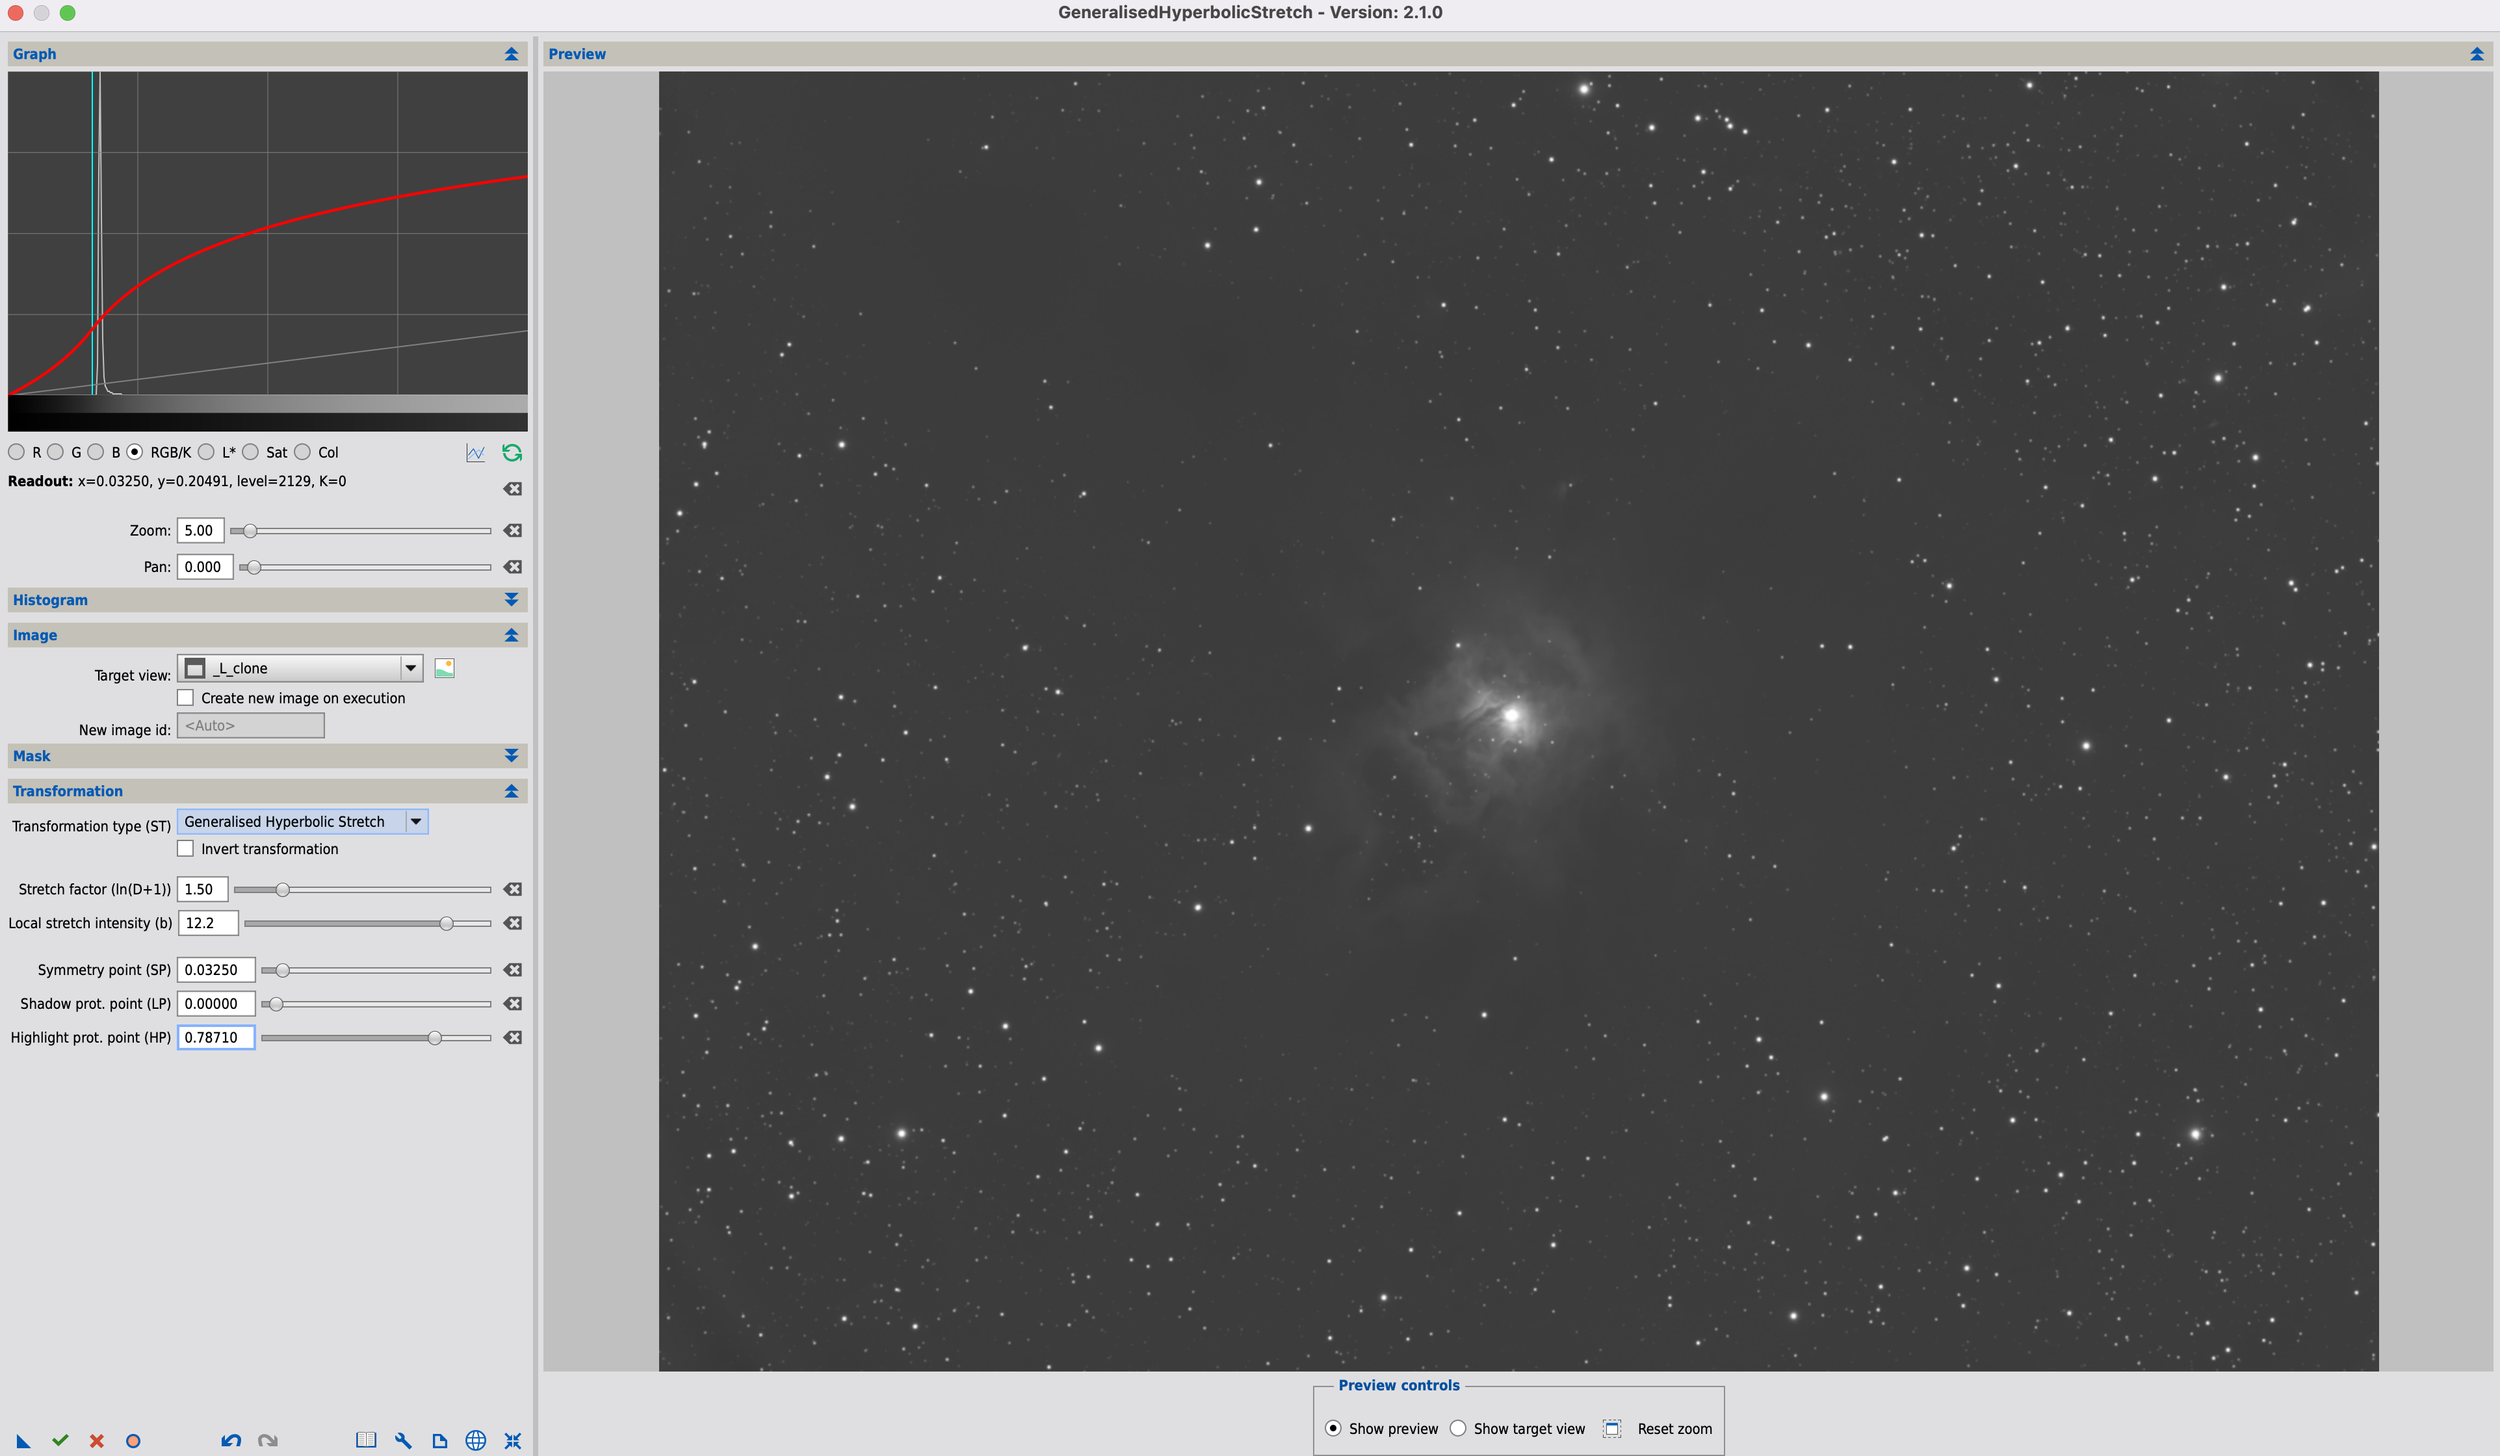
Task: Expand the Mask section
Action: [511, 756]
